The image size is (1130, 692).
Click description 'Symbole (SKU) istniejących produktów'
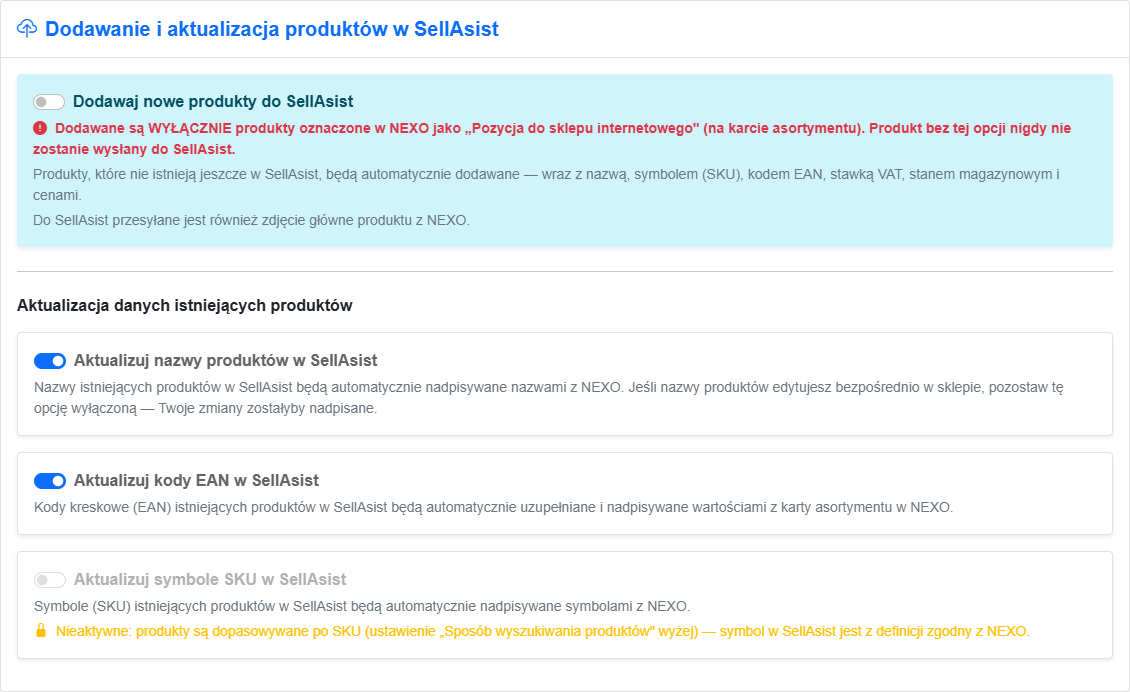[x=362, y=606]
